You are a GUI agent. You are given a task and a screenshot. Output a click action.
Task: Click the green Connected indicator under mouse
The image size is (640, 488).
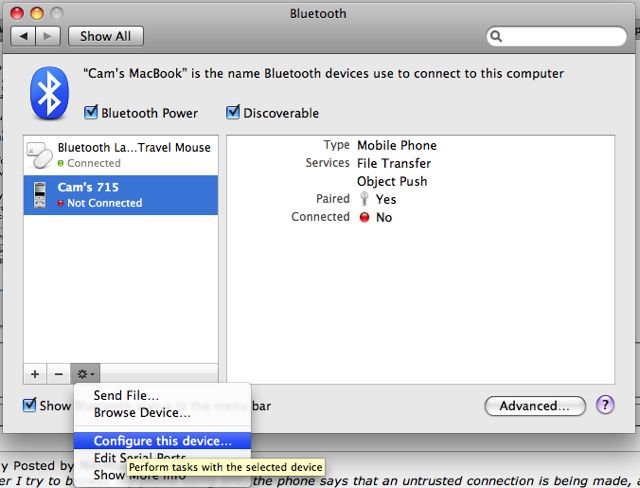61,163
